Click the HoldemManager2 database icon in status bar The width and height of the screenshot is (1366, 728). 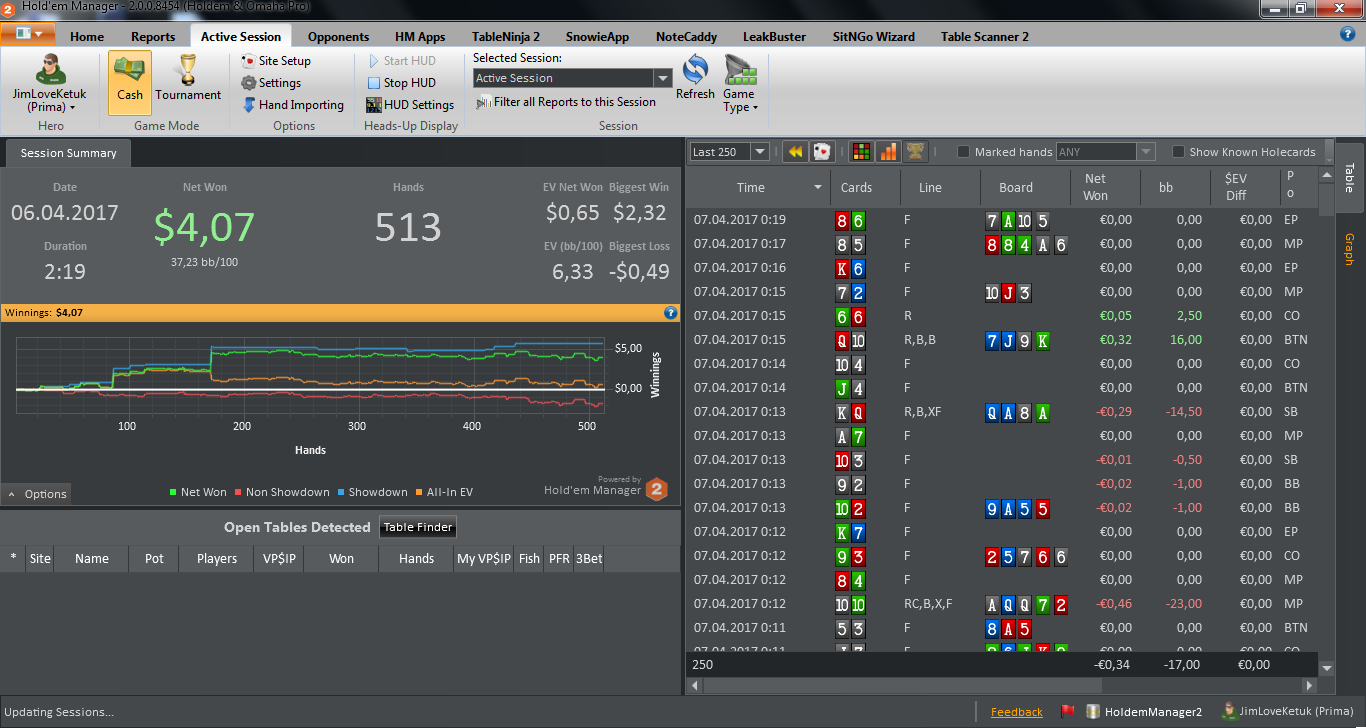1094,712
